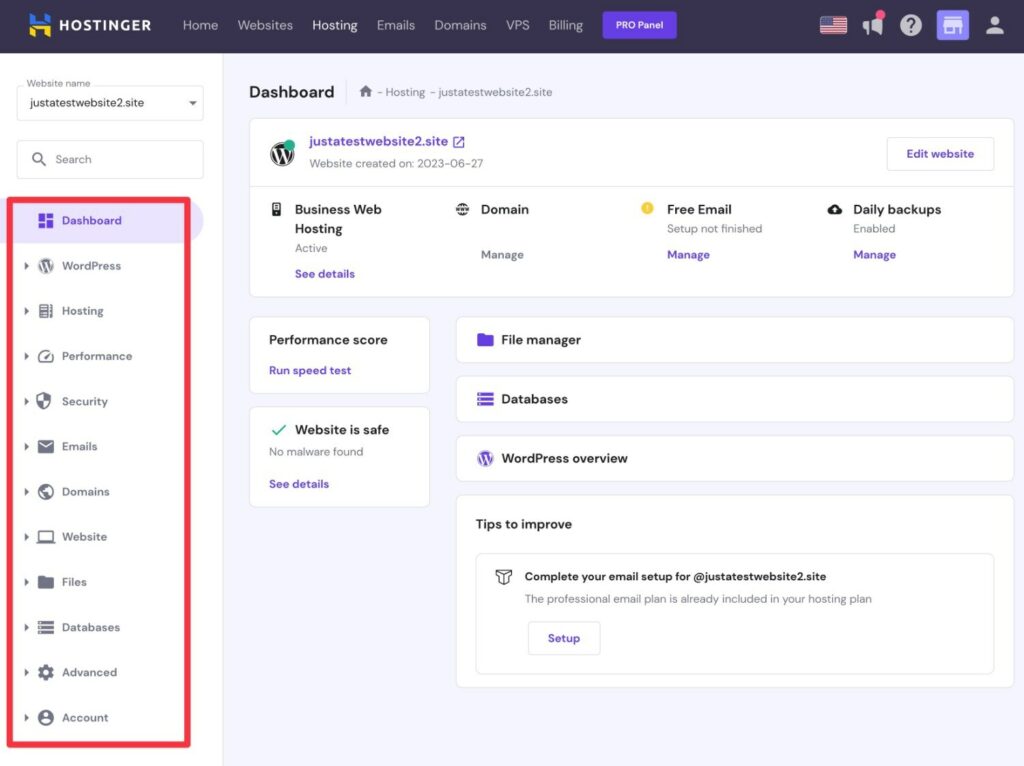
Task: Open the user profile icon
Action: coord(994,25)
